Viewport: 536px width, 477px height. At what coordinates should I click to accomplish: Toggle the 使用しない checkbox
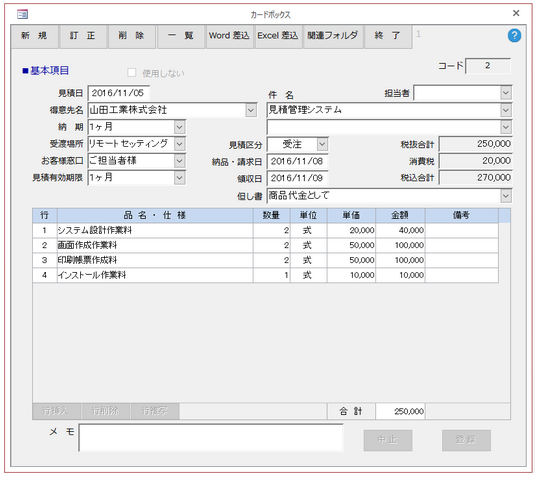tap(132, 72)
